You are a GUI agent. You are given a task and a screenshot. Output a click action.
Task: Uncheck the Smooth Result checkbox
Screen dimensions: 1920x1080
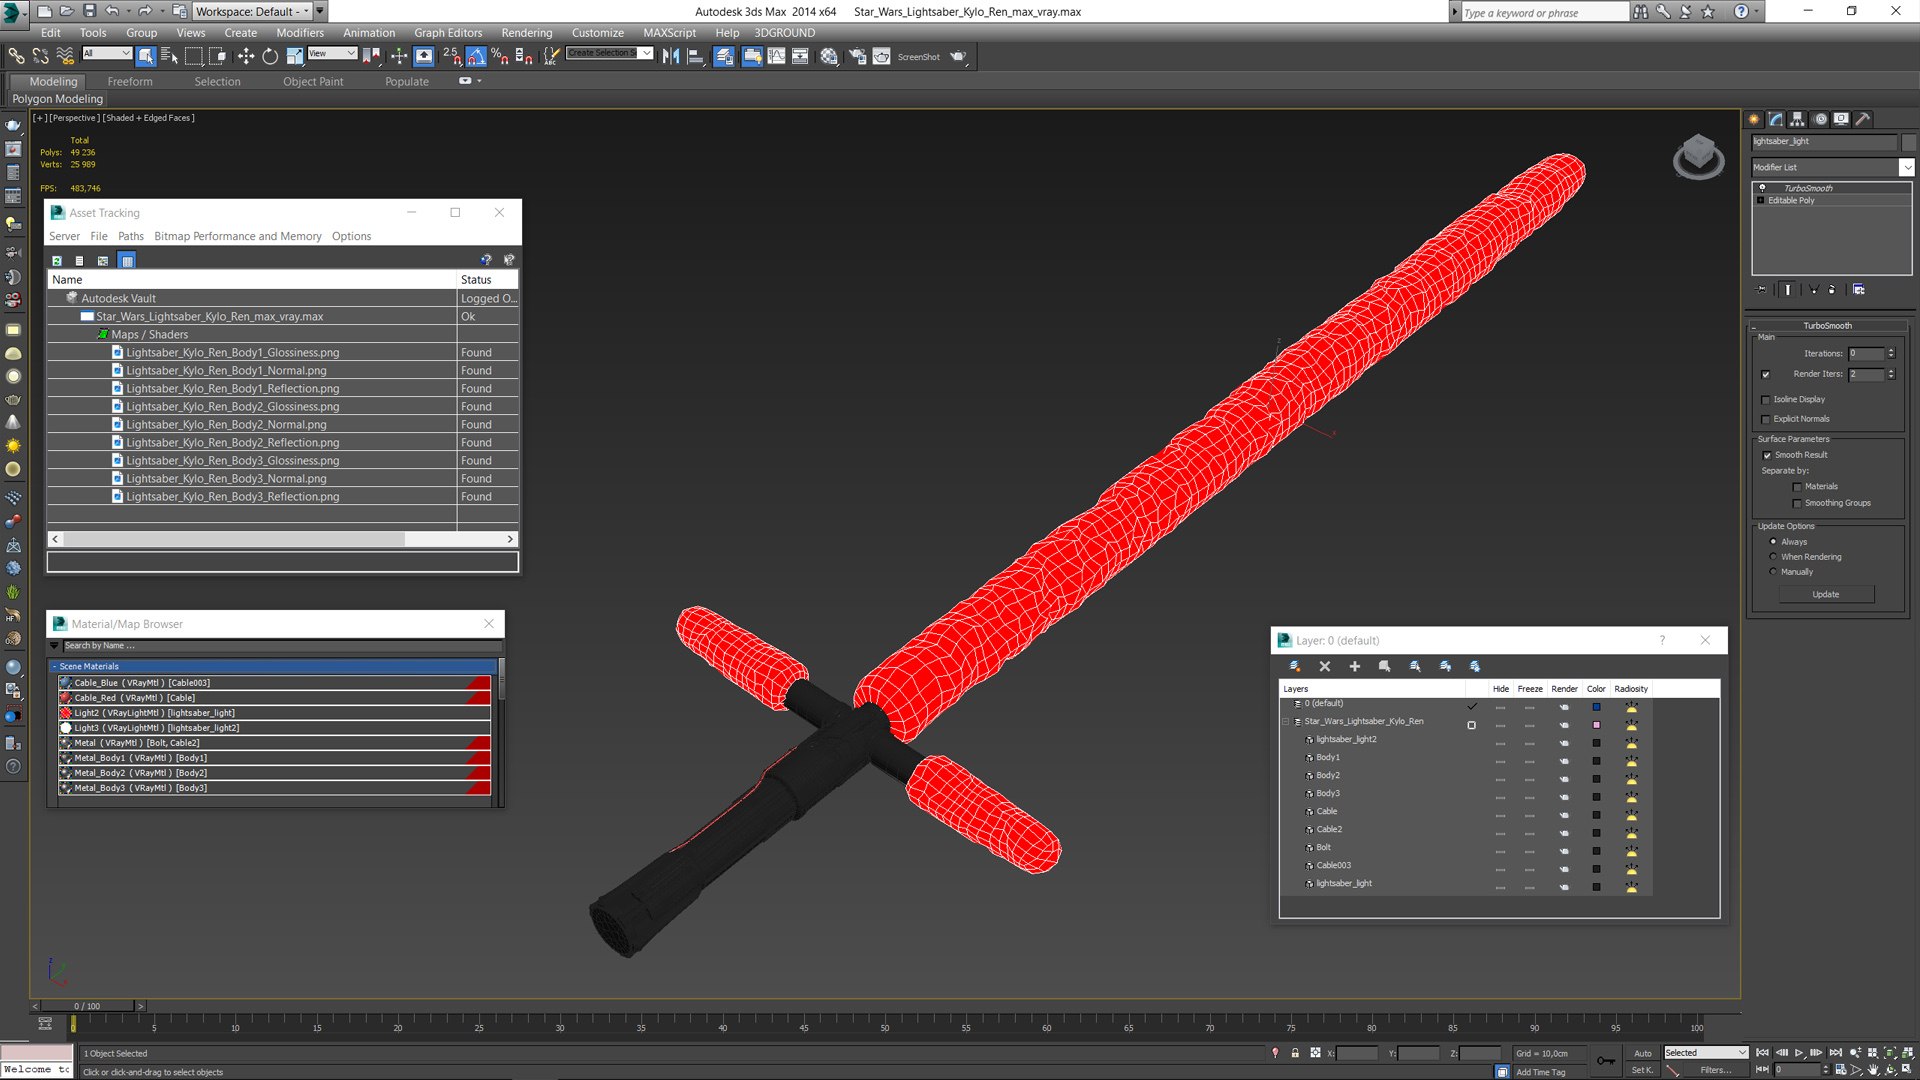(x=1767, y=456)
